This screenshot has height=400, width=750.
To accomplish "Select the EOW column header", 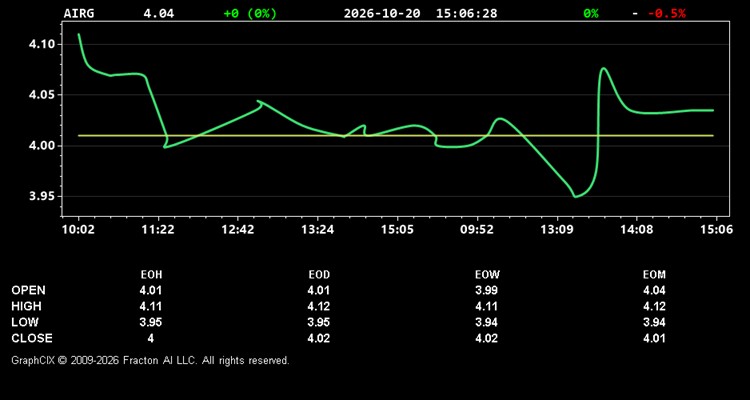I will tap(487, 275).
